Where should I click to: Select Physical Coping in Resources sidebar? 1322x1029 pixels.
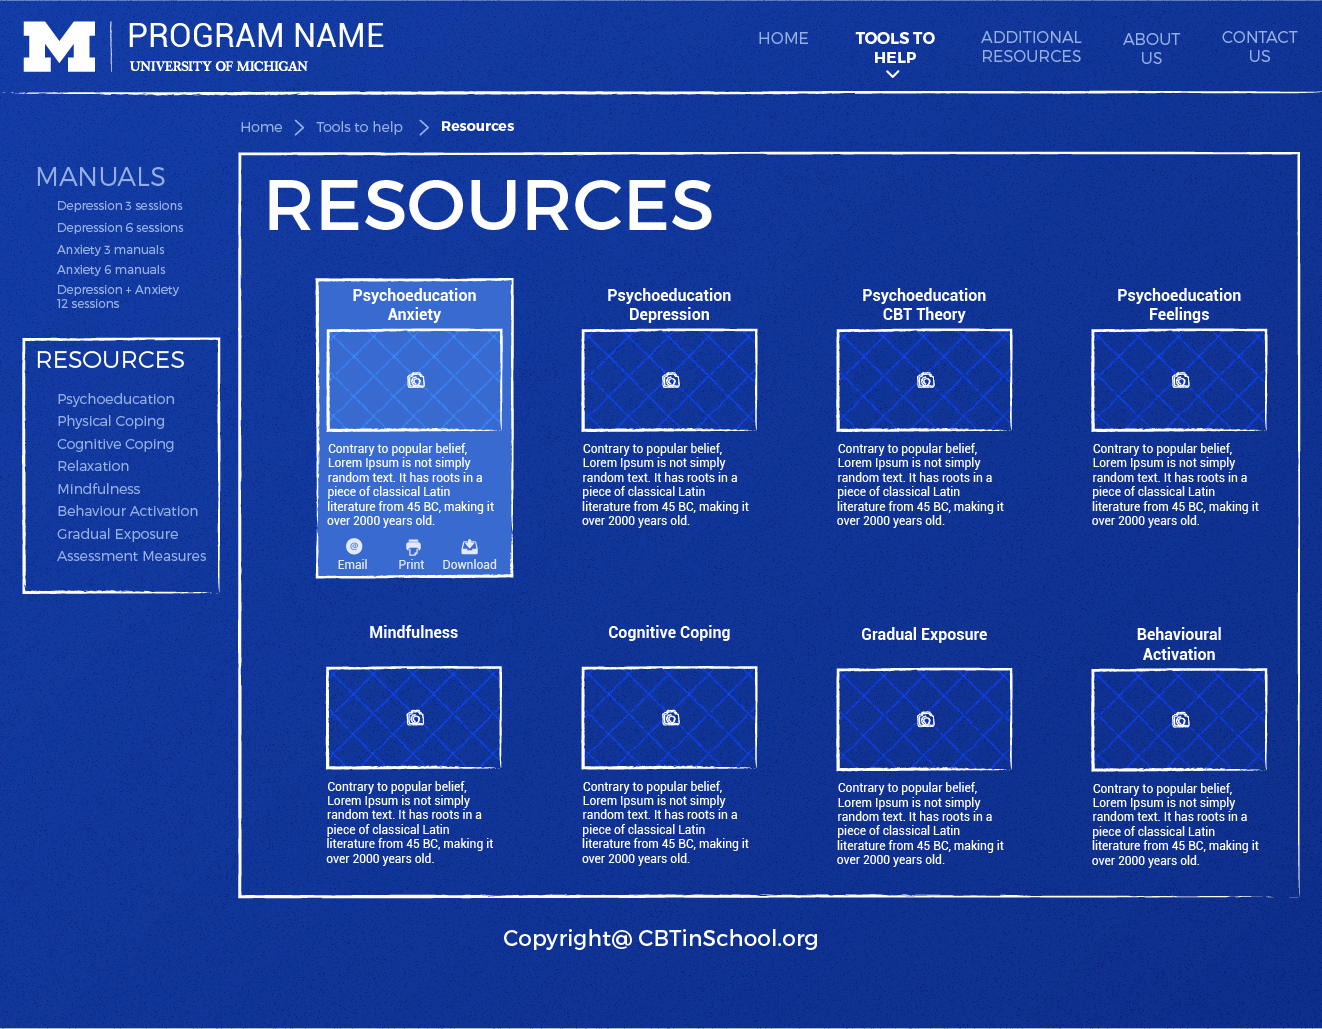coord(111,421)
